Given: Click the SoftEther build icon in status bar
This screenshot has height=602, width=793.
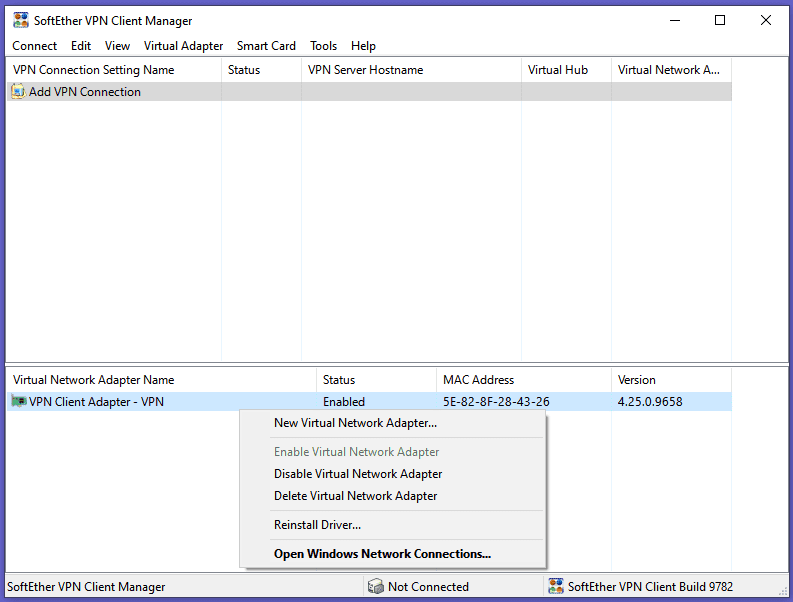Looking at the screenshot, I should (556, 586).
